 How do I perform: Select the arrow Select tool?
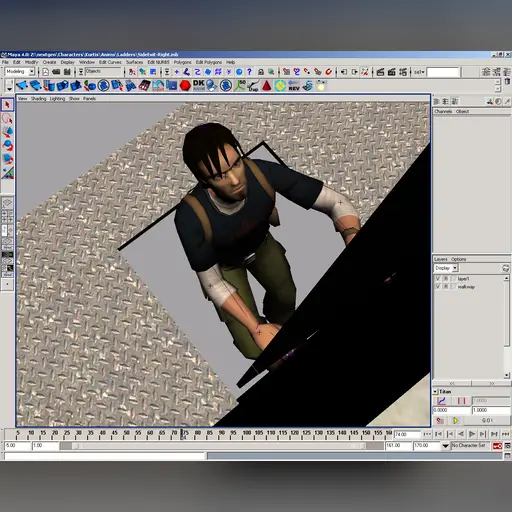point(7,105)
